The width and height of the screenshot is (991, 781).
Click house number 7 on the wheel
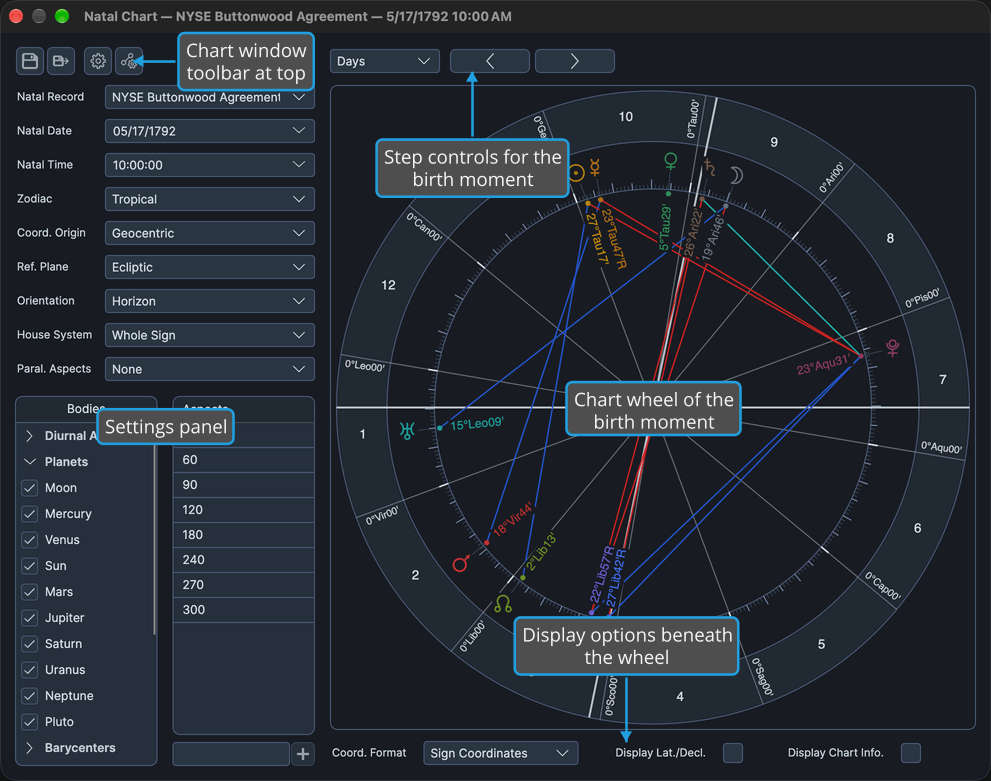click(942, 380)
